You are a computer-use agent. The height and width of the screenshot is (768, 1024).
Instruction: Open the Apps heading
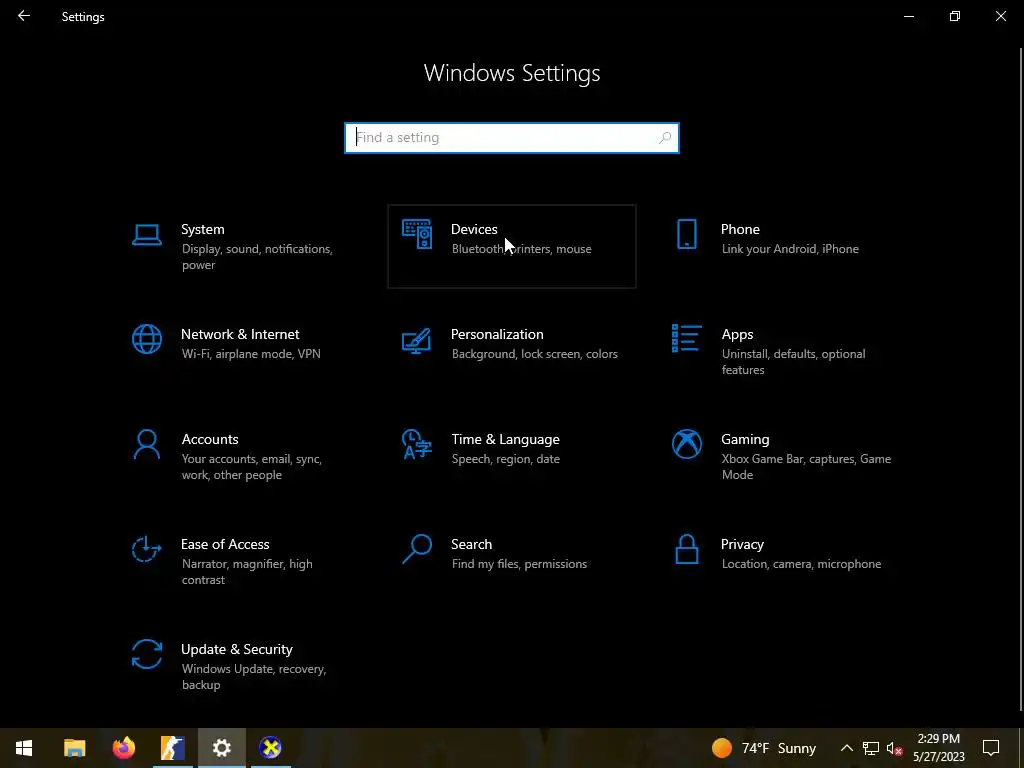(x=737, y=334)
